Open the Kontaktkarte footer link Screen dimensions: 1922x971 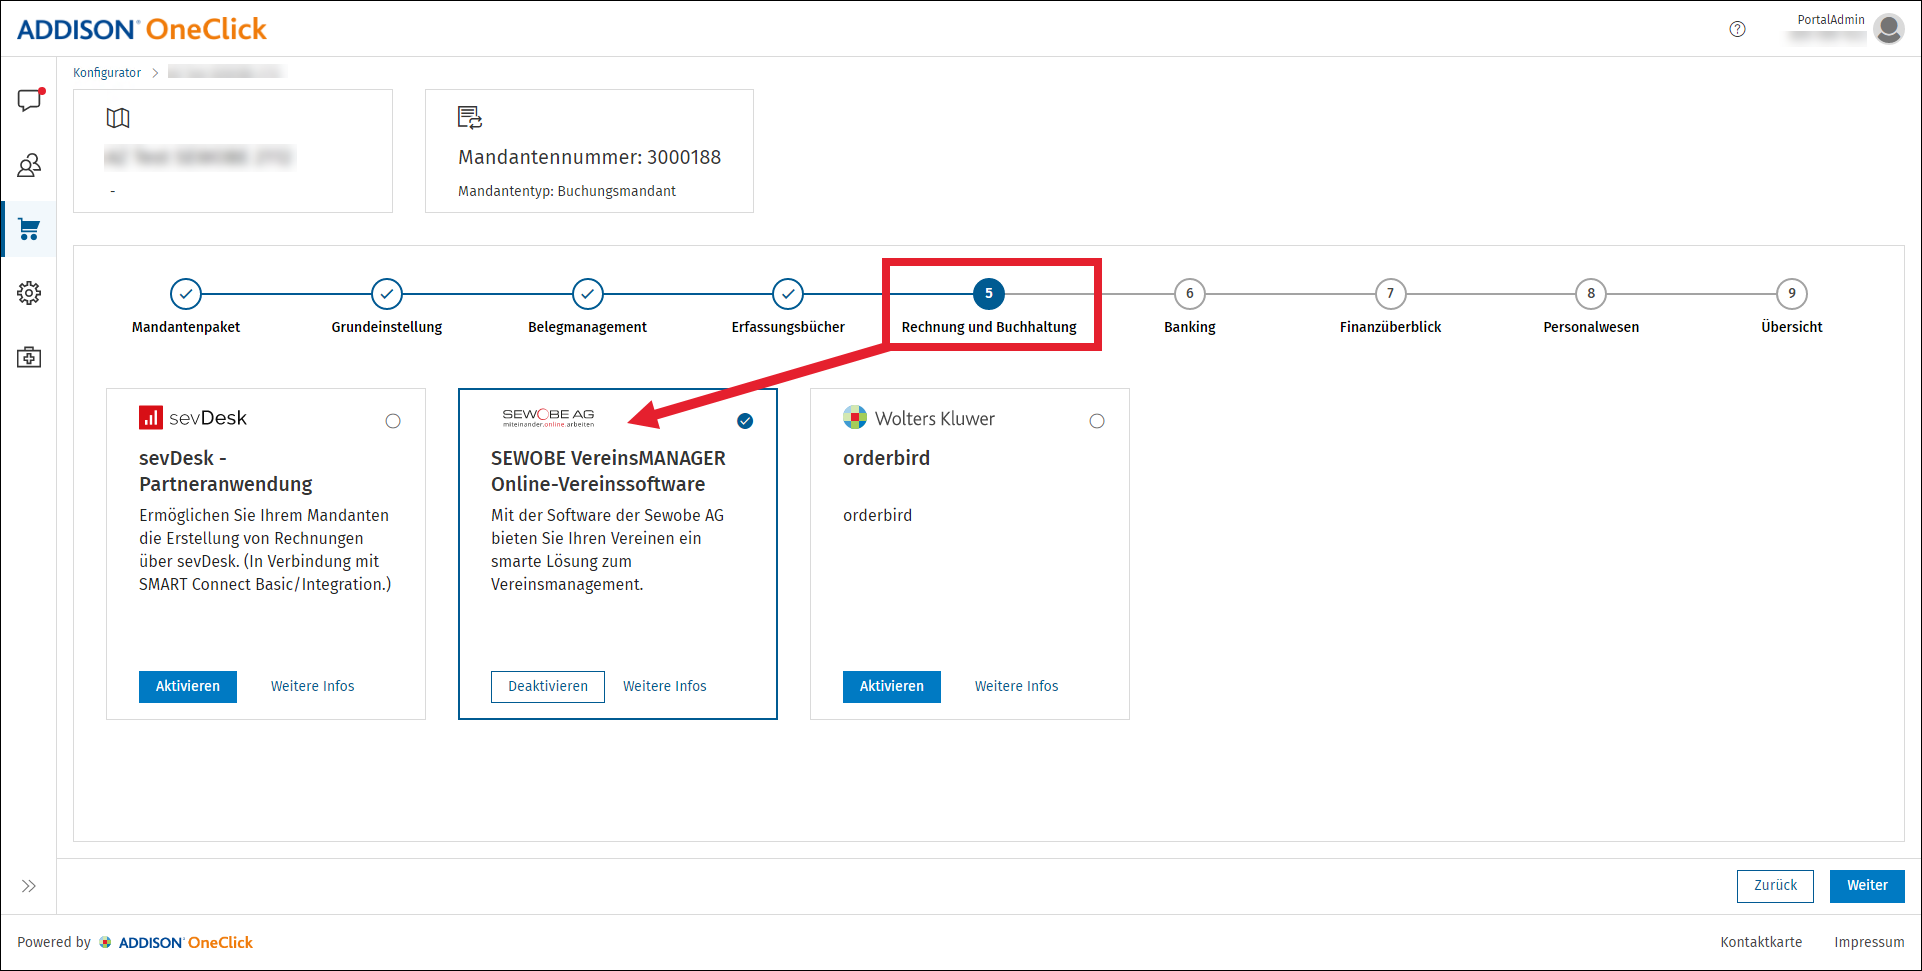pyautogui.click(x=1761, y=943)
